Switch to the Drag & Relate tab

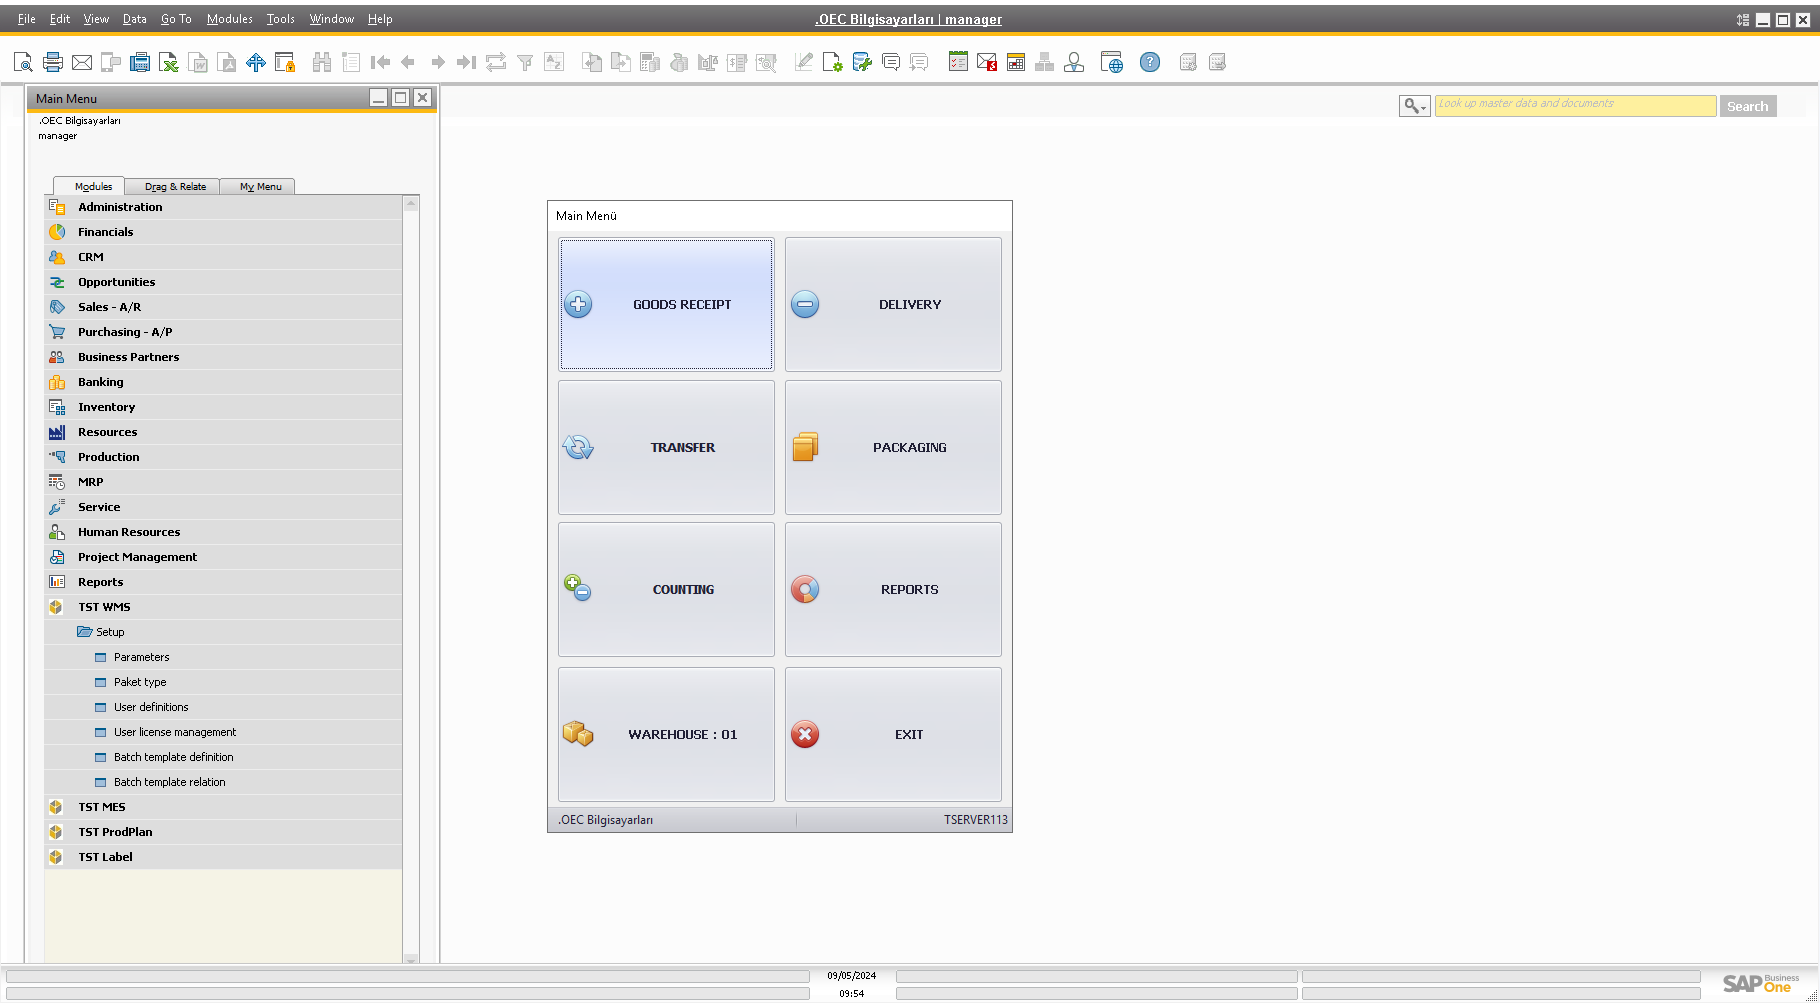pyautogui.click(x=175, y=187)
